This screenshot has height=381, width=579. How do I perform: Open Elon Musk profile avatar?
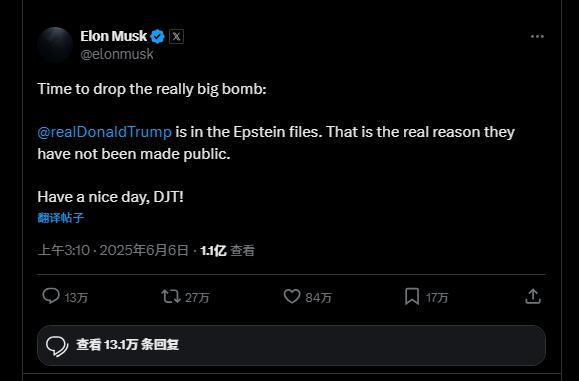[55, 45]
